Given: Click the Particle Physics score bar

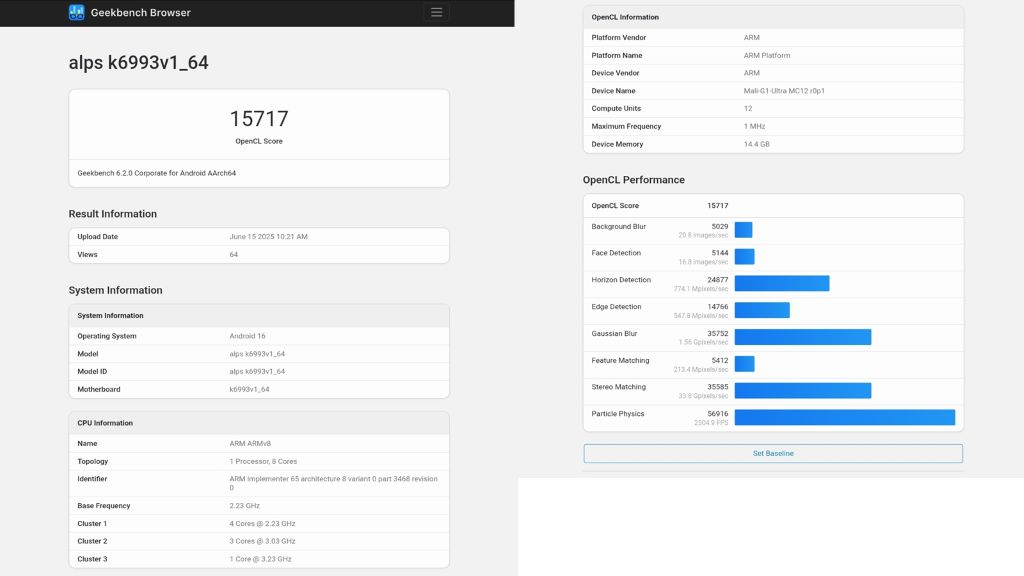Looking at the screenshot, I should point(844,417).
